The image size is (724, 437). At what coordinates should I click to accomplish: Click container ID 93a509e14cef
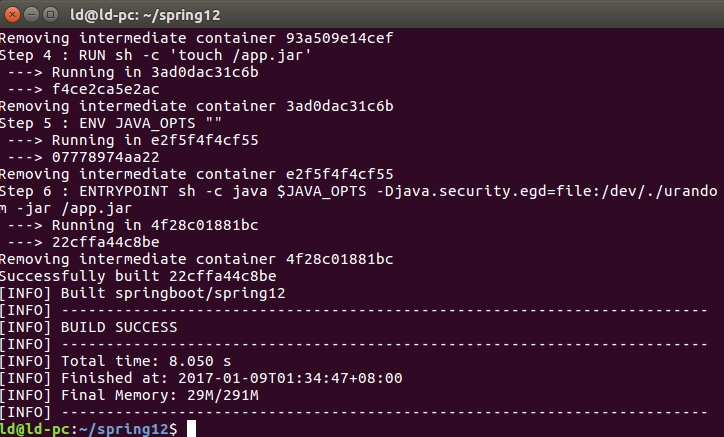pos(339,38)
